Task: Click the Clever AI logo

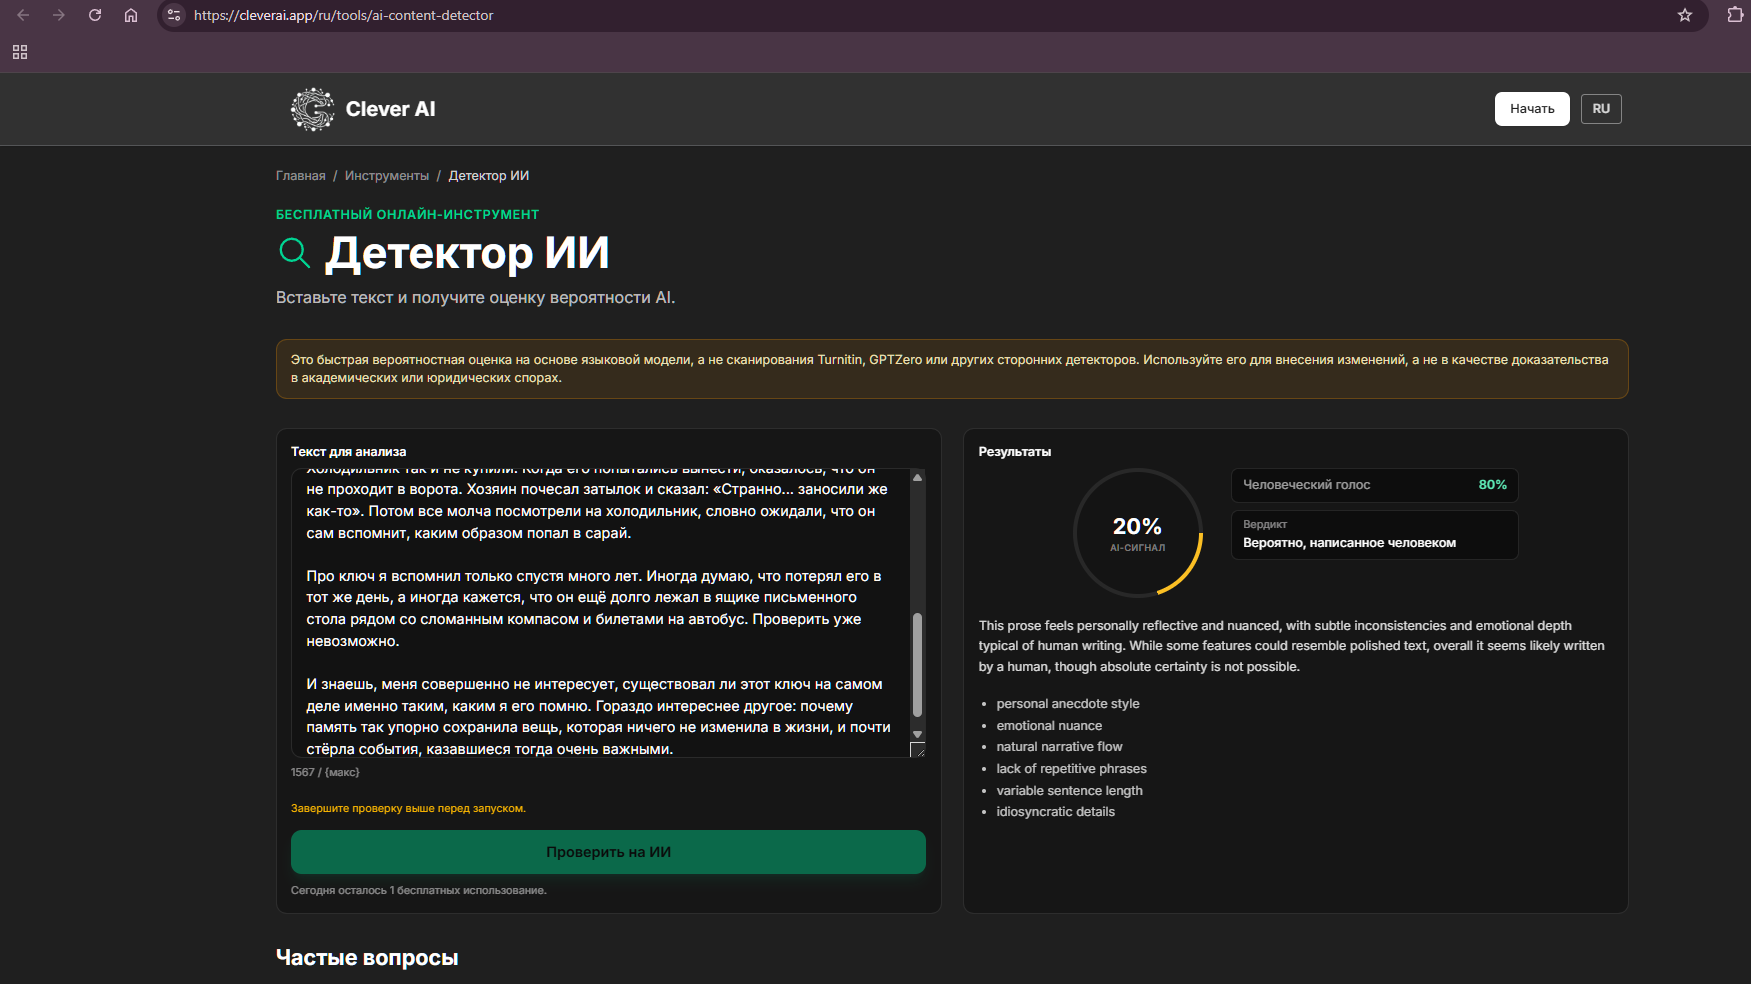Action: [363, 109]
